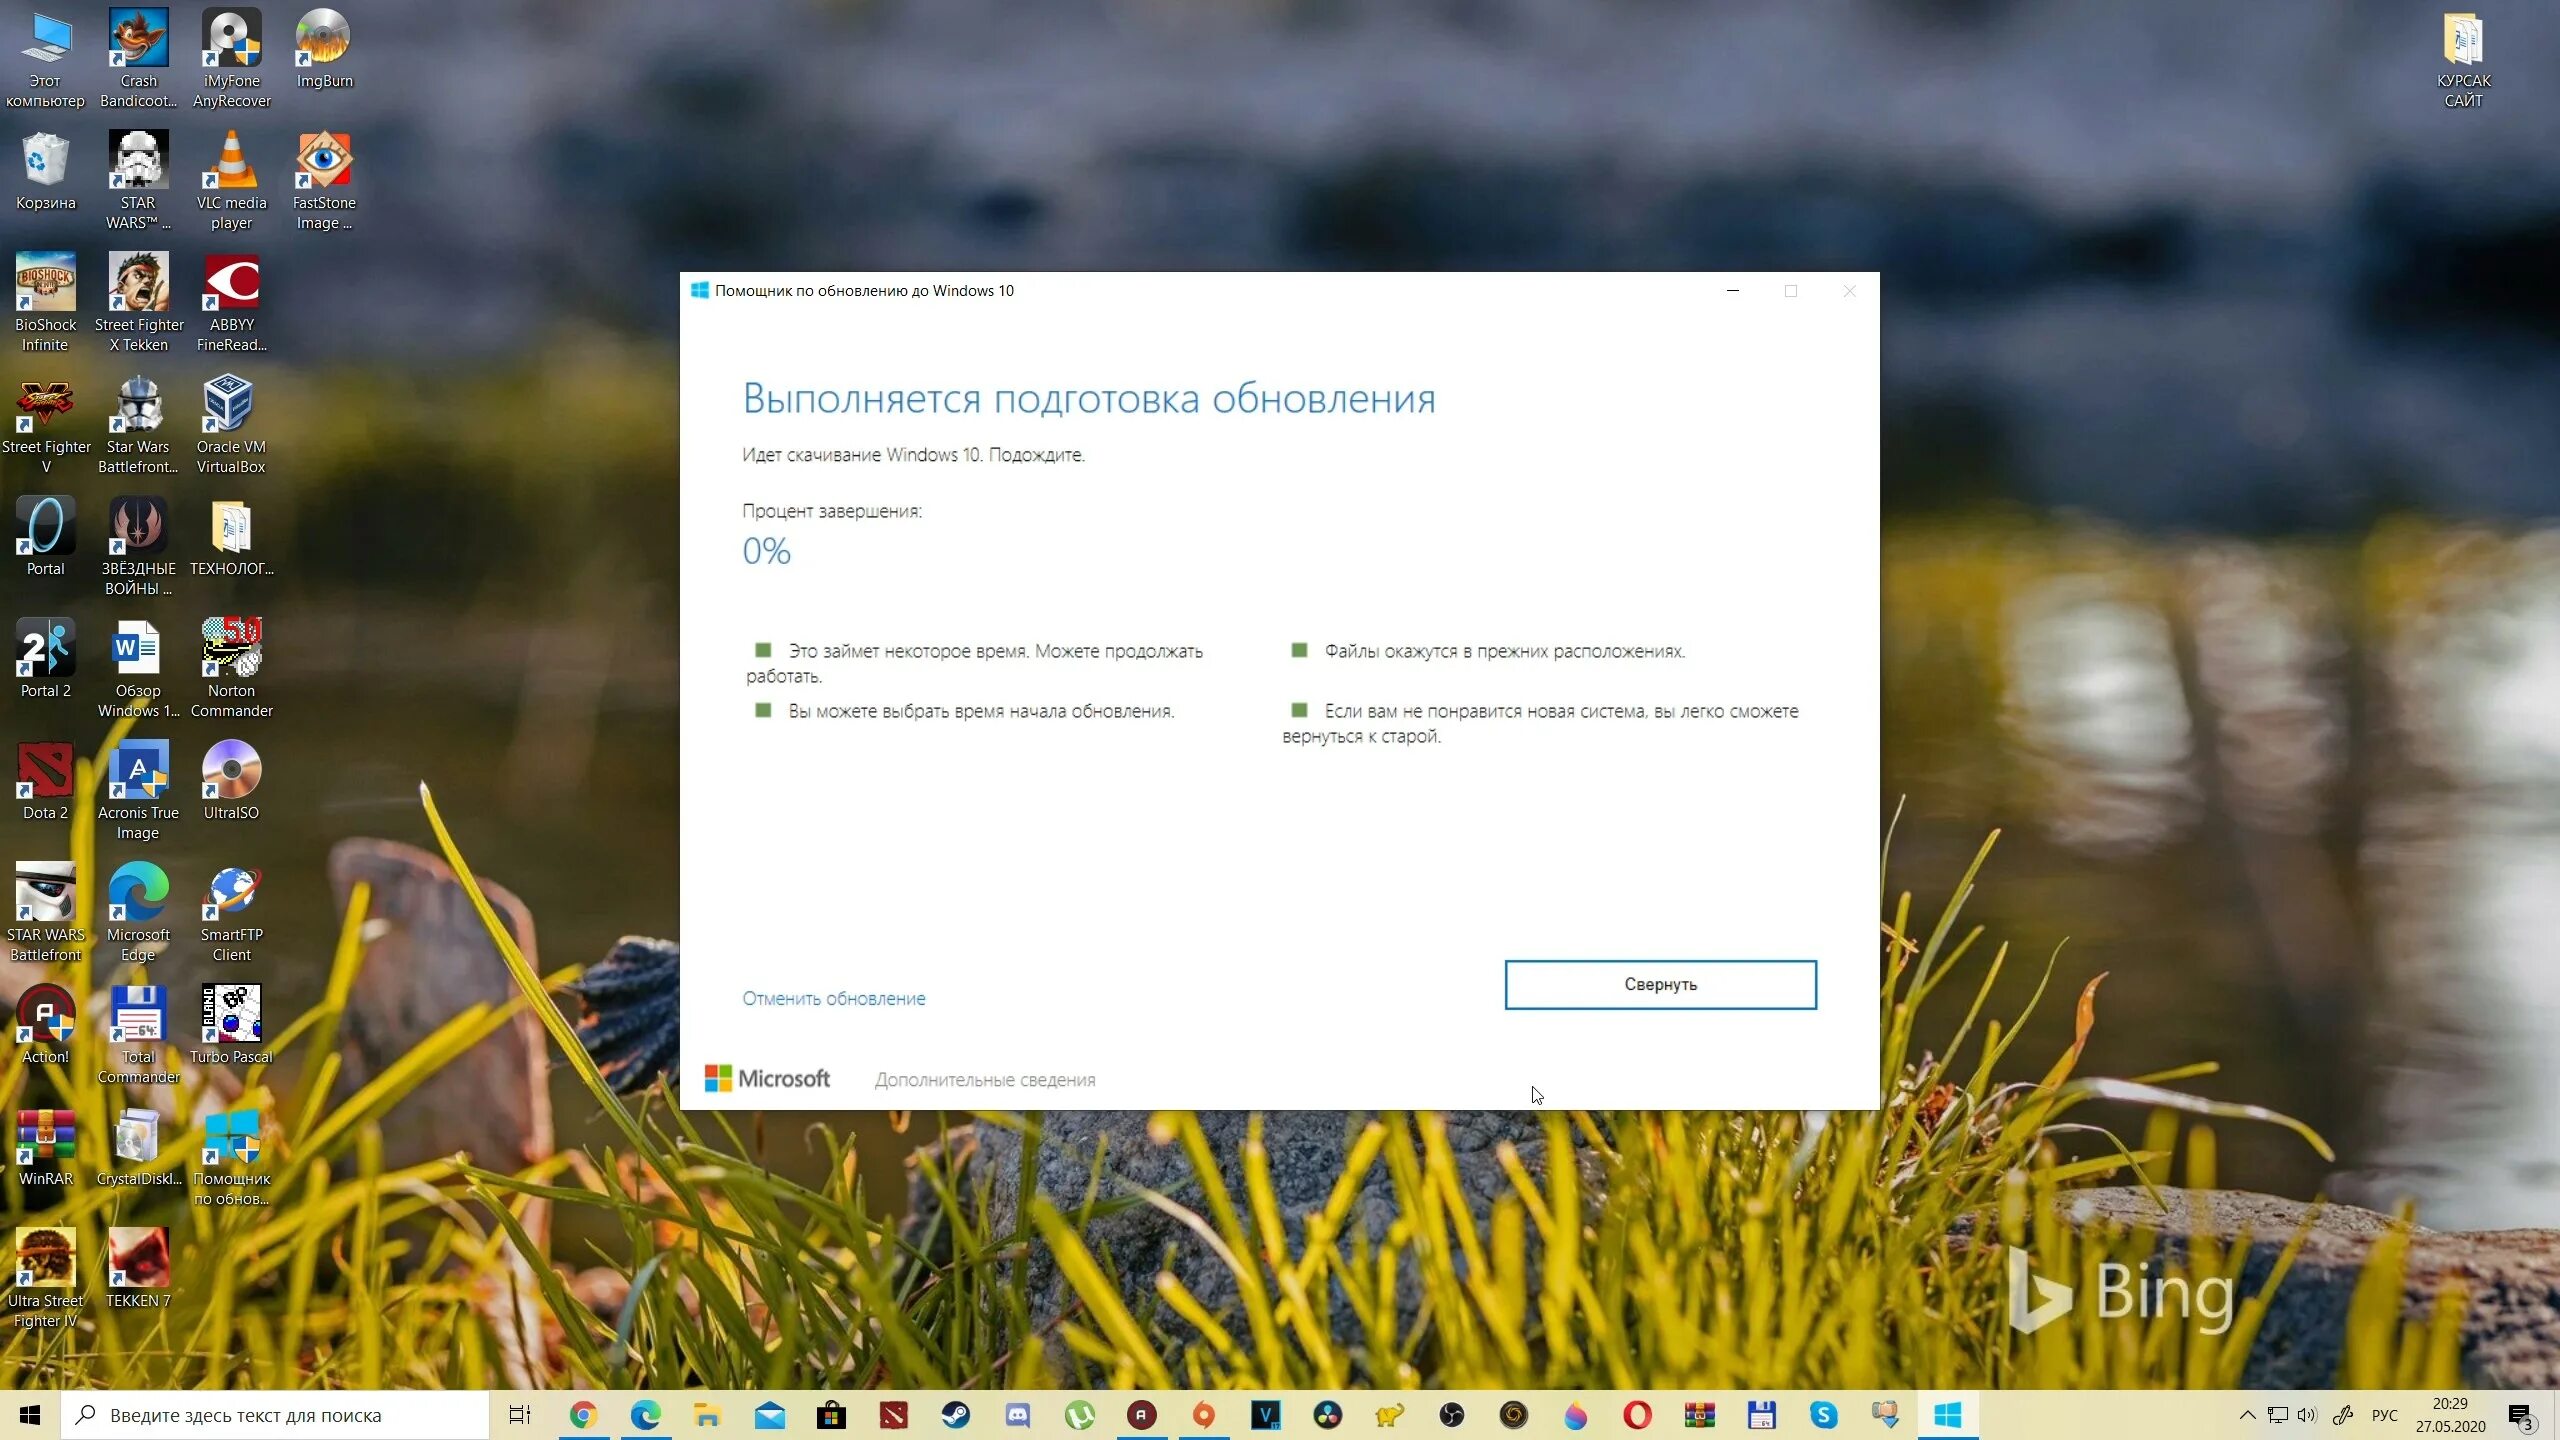Open the notification center icon
Screen dimensions: 2560x1440
coord(2520,1415)
